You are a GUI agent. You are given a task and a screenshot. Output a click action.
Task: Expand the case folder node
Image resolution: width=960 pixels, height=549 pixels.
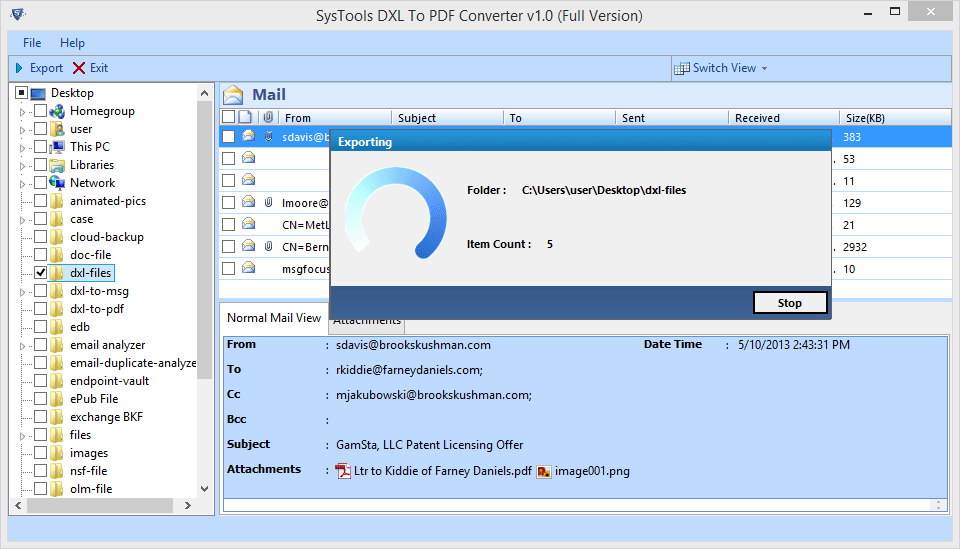click(x=23, y=220)
